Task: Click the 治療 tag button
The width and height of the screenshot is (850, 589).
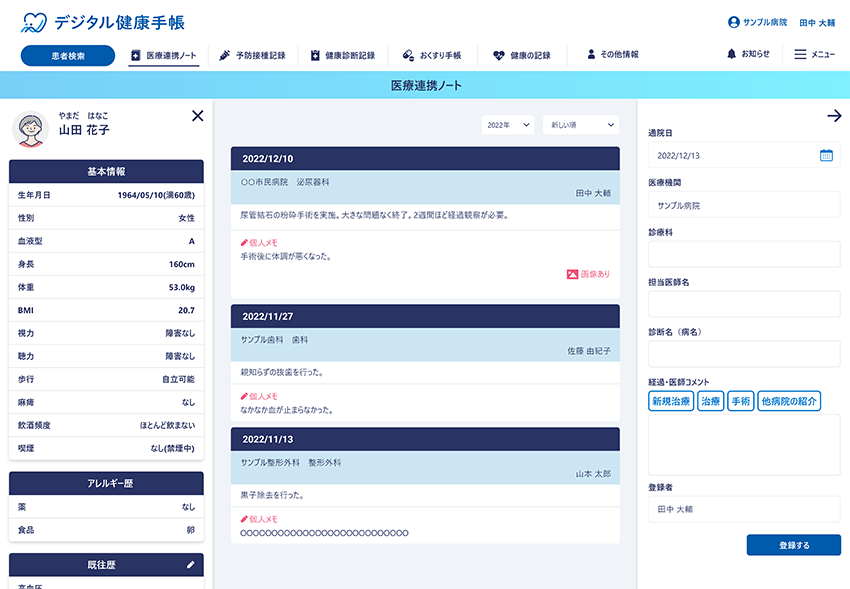Action: pos(711,401)
